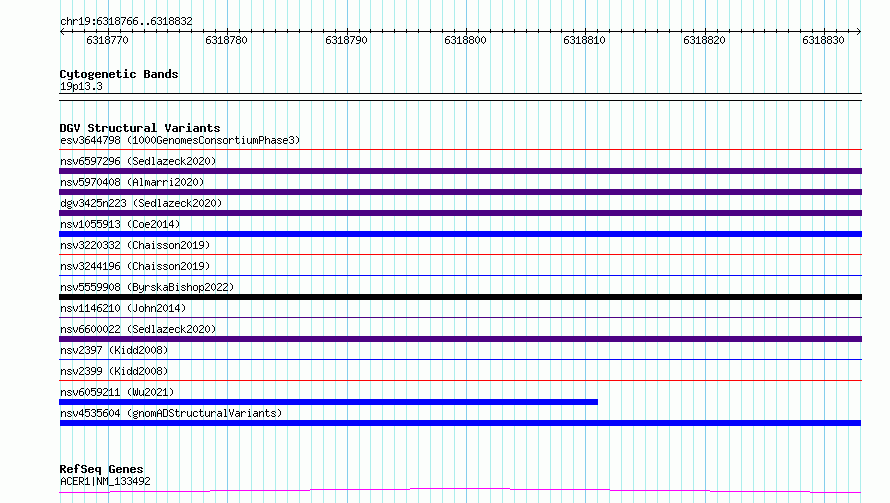Open variant nsv6059211 (Wu2021) label
Viewport: 890px width, 503px height.
coord(117,392)
